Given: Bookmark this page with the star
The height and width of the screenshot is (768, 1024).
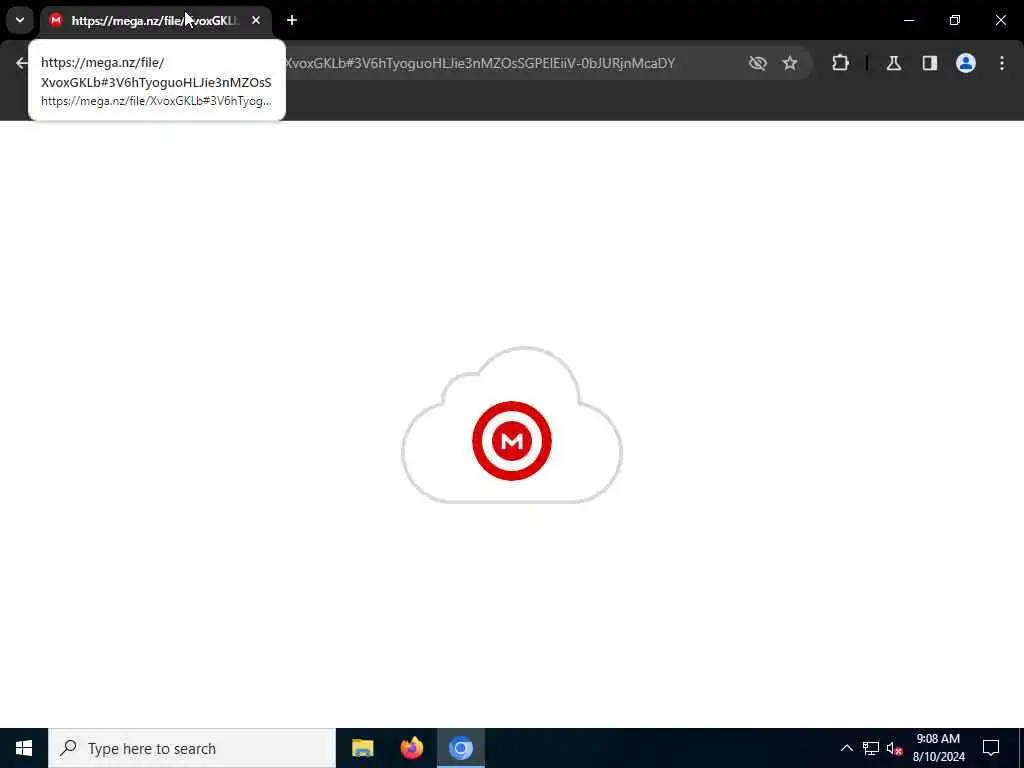Looking at the screenshot, I should (790, 63).
